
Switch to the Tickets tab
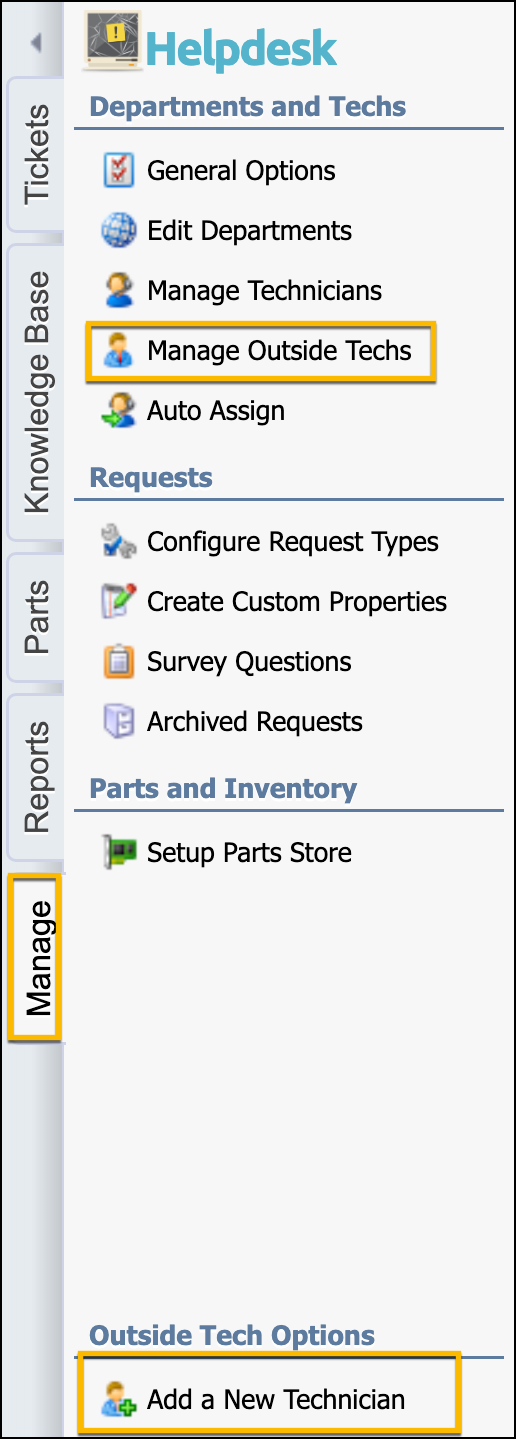36,153
